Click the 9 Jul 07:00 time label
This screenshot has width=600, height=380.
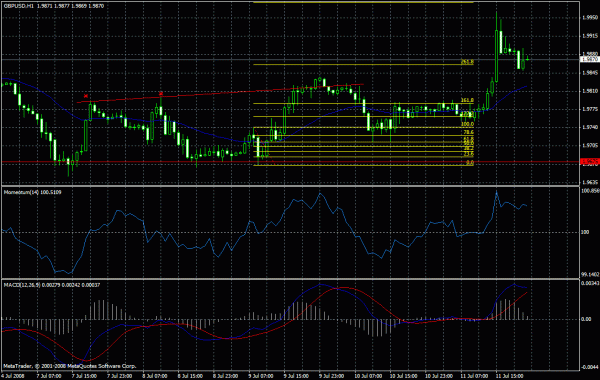tap(261, 376)
